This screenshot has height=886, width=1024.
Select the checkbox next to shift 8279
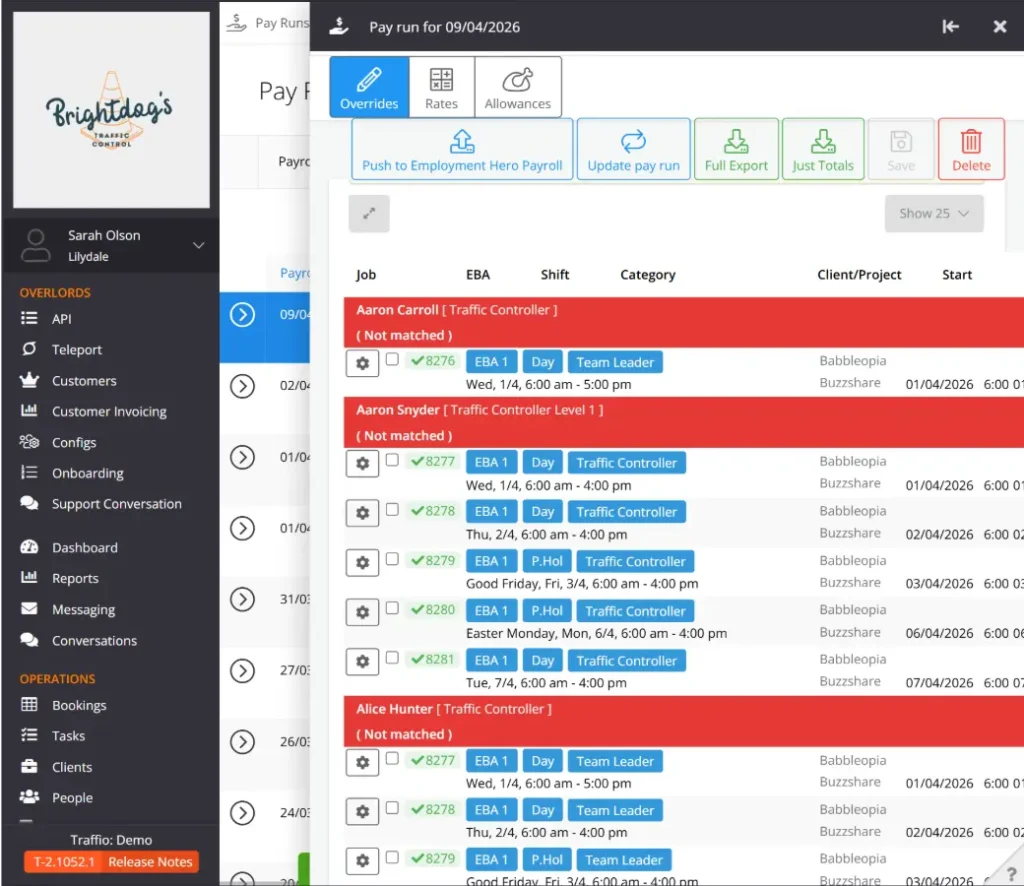point(392,559)
